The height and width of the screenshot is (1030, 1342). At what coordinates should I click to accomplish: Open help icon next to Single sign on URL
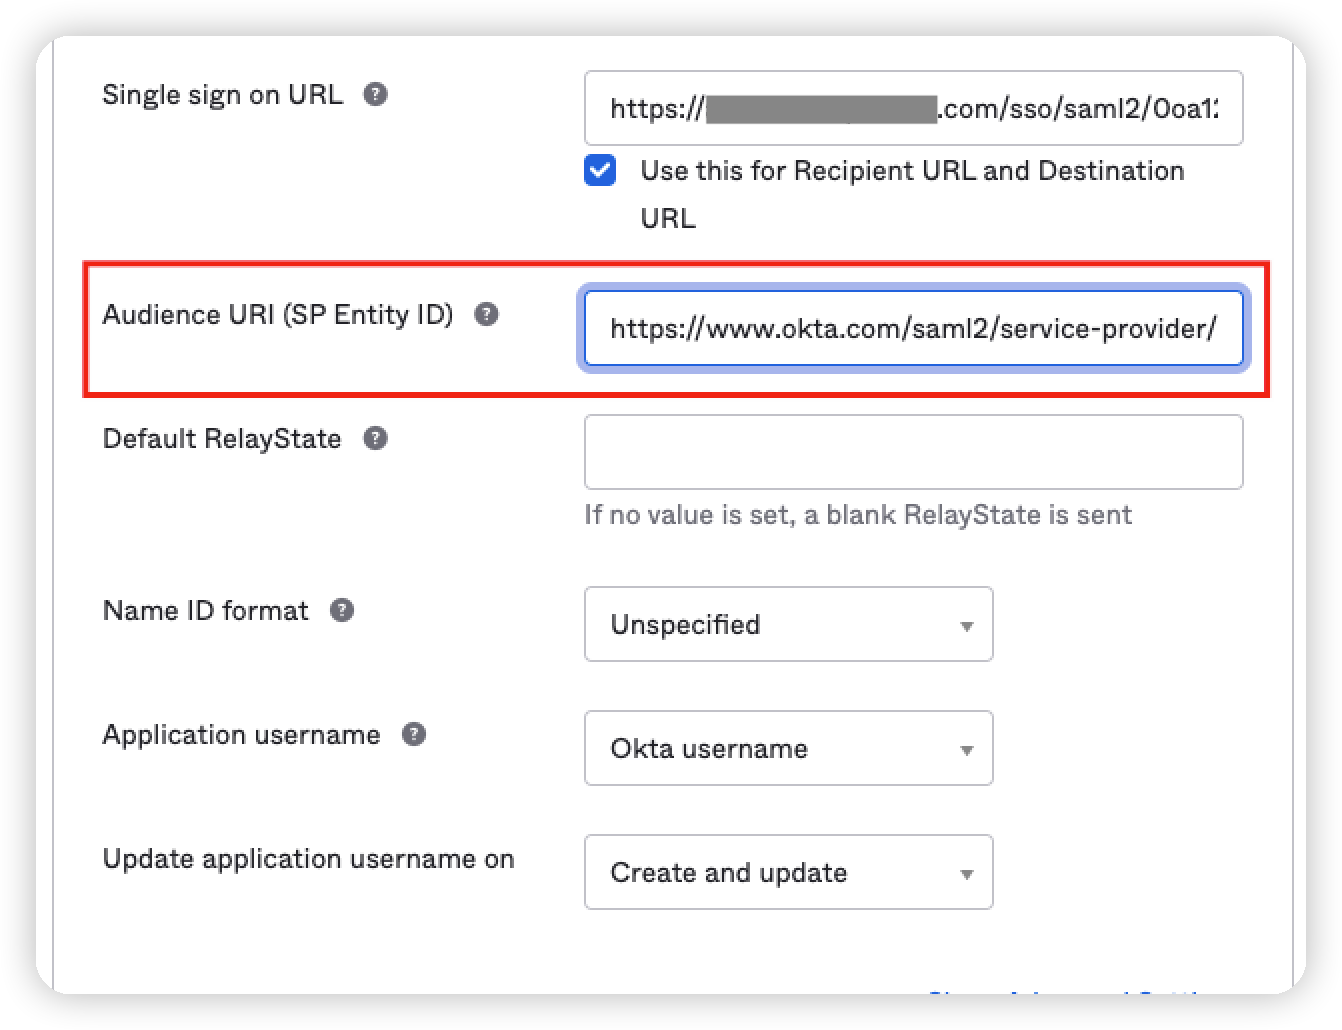point(375,95)
